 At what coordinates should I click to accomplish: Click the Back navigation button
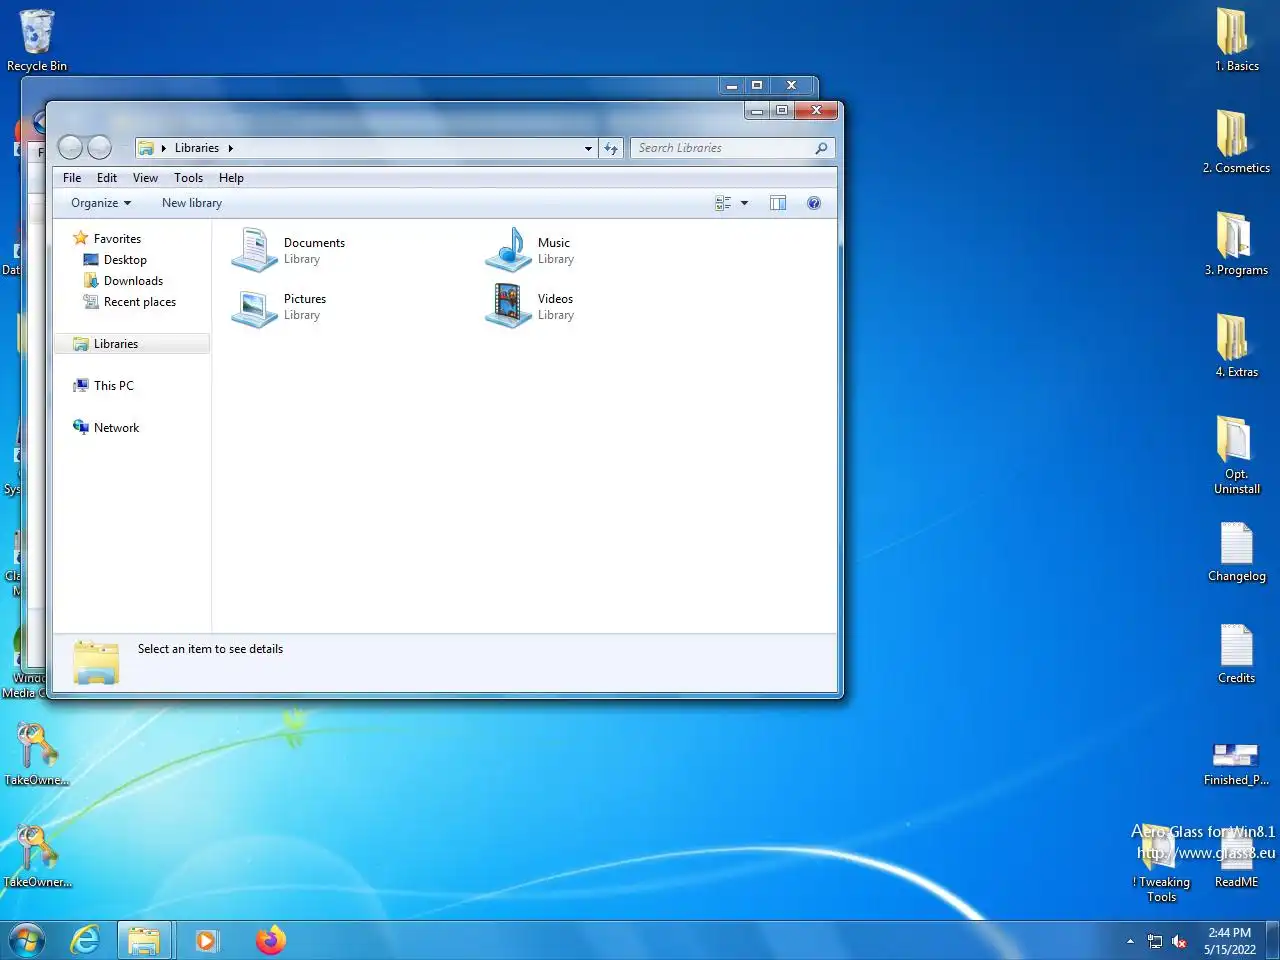pos(70,148)
